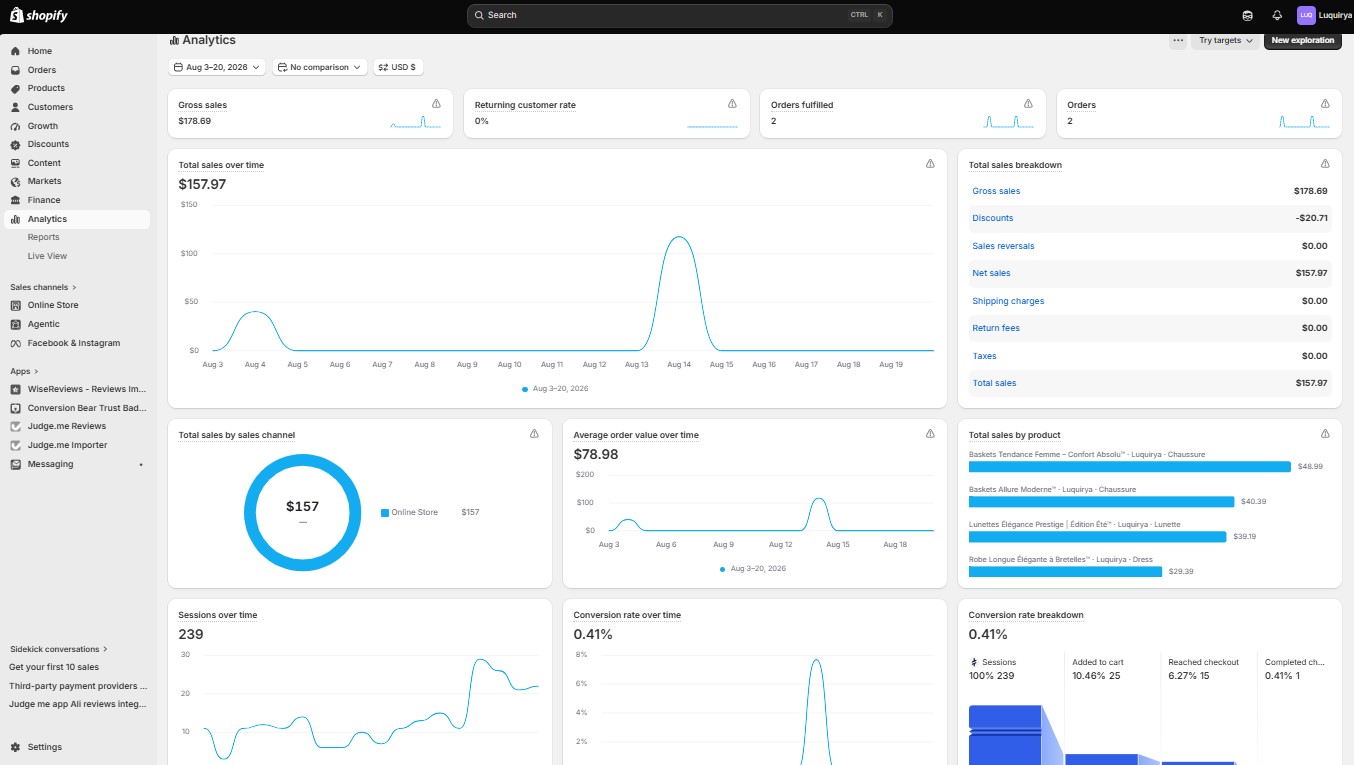Click the Conversion Bear Trust Badge app icon
Viewport: 1354px width, 765px height.
[x=16, y=408]
